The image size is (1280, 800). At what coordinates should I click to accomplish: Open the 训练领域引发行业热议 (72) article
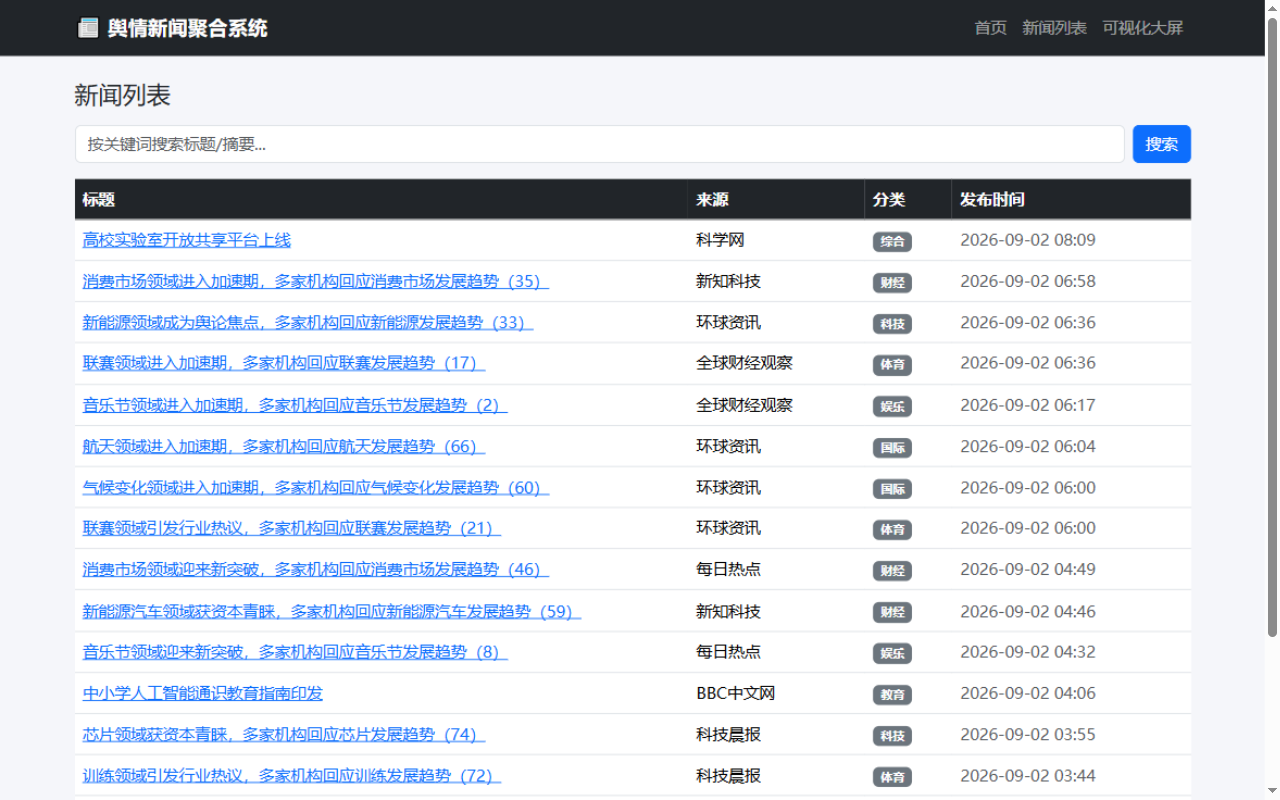coord(291,775)
